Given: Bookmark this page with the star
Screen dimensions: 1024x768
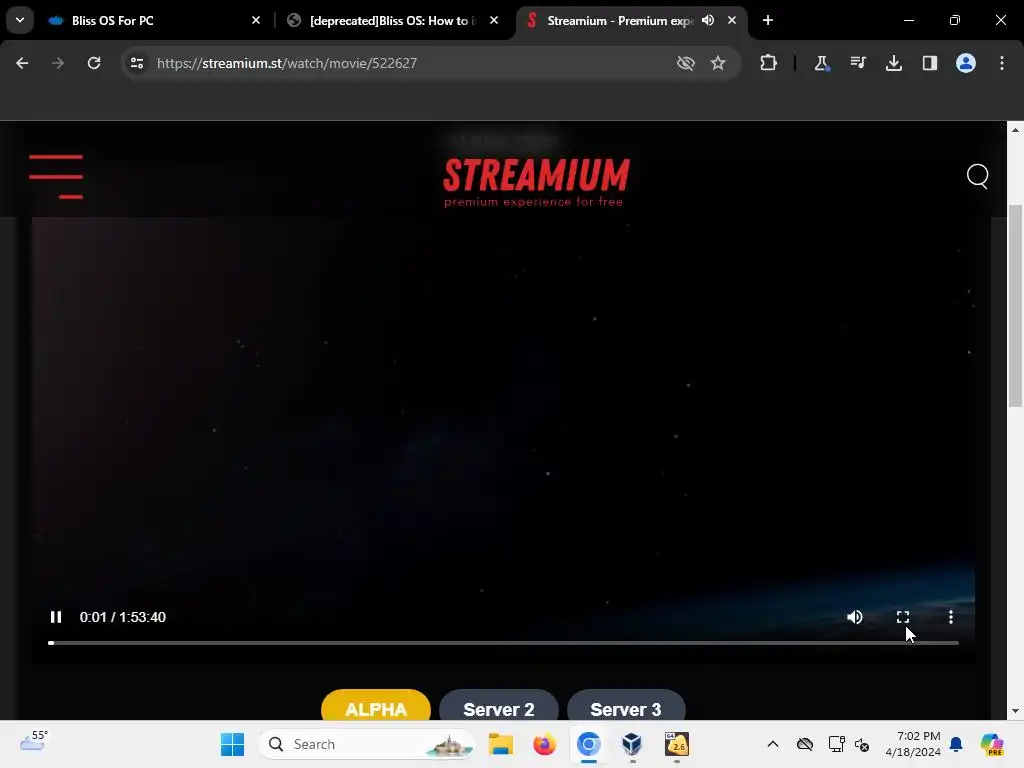Looking at the screenshot, I should tap(718, 63).
